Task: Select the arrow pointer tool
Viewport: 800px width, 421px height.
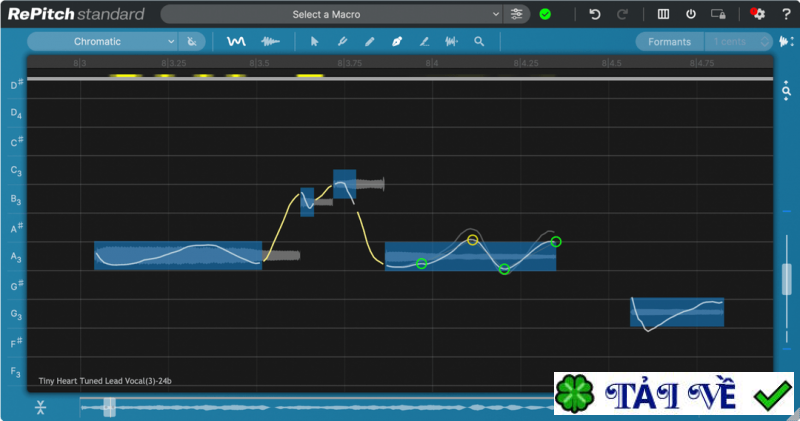Action: pyautogui.click(x=314, y=41)
